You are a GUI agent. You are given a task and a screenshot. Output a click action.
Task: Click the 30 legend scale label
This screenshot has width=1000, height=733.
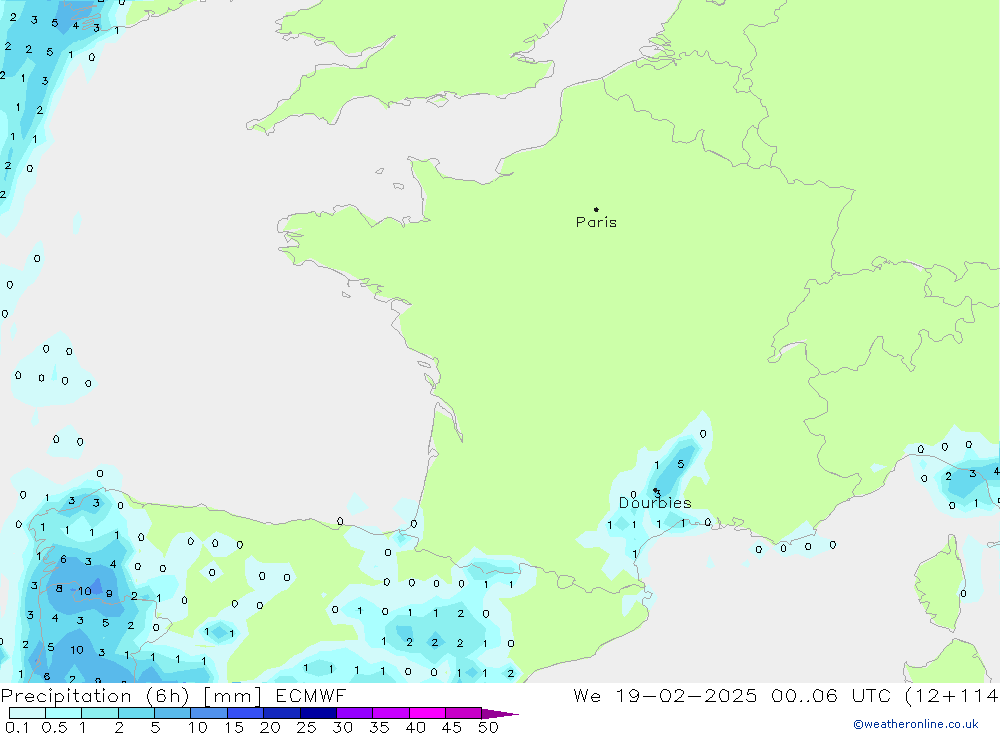tap(342, 727)
